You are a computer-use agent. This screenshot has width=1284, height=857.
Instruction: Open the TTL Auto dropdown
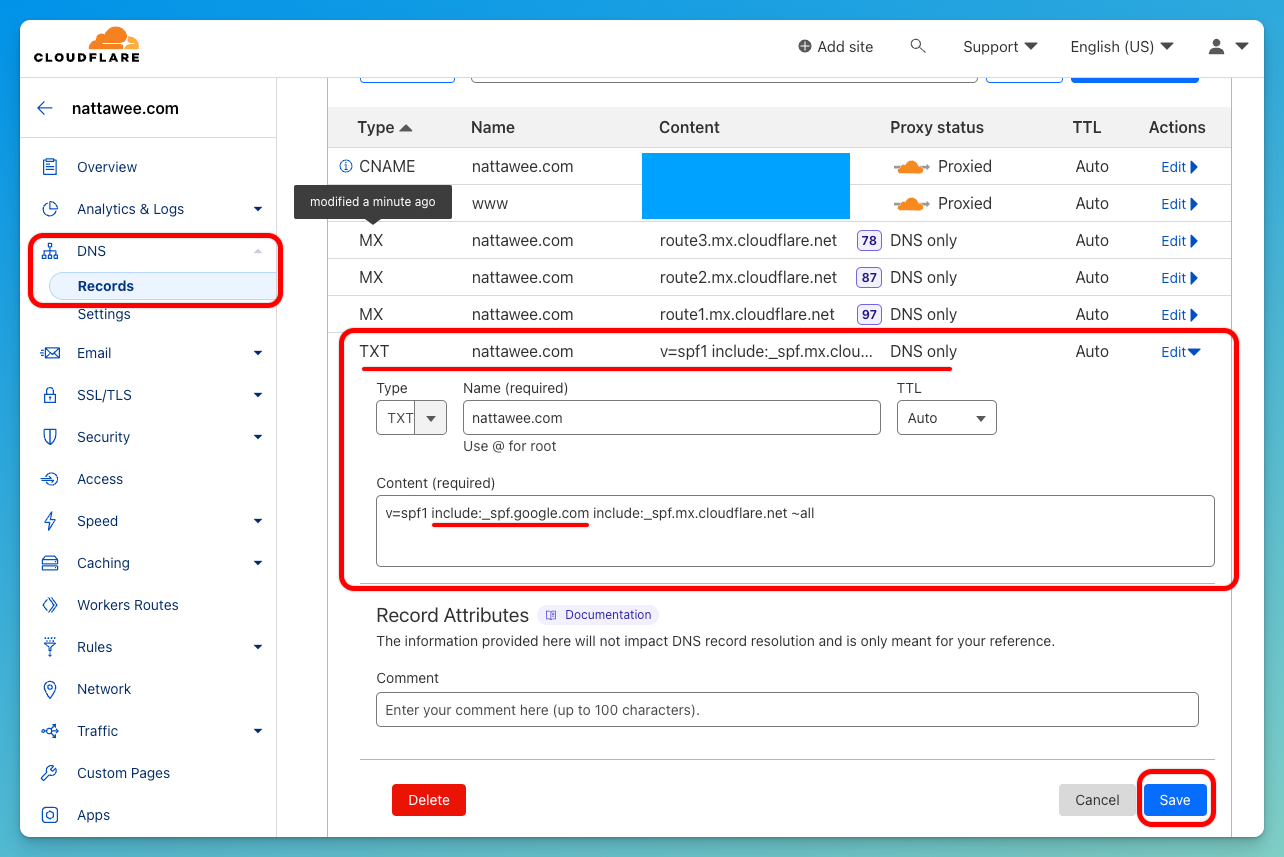pos(946,417)
